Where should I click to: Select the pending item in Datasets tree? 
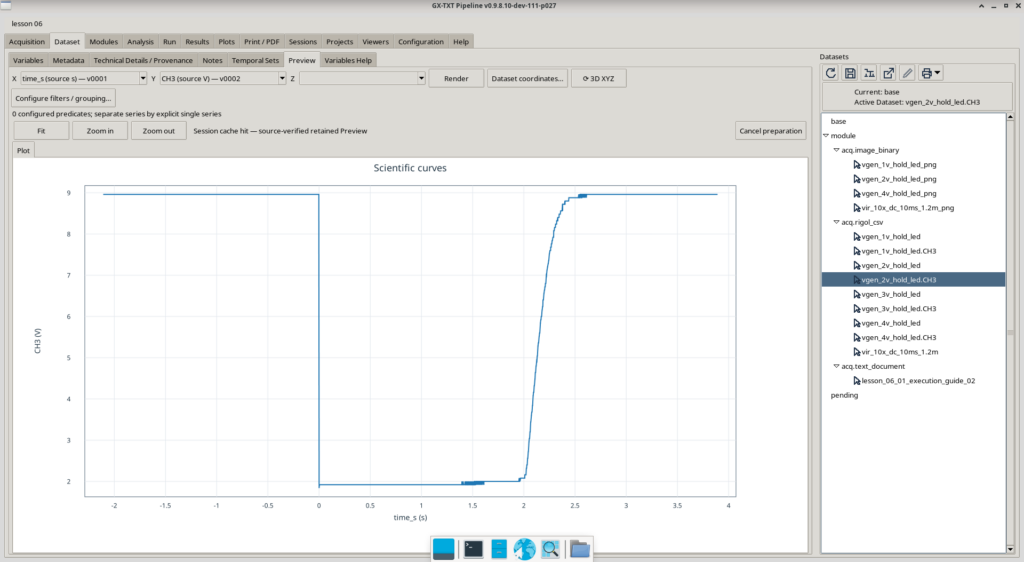[844, 396]
